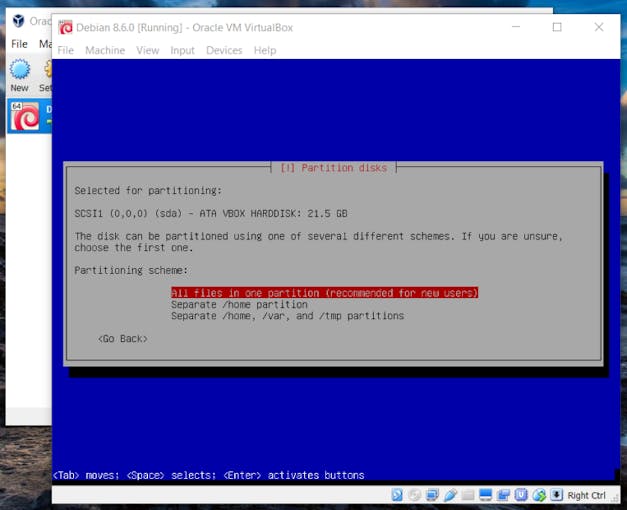The image size is (627, 510).
Task: Click the 'Partition disks' dialog title
Action: click(x=334, y=168)
